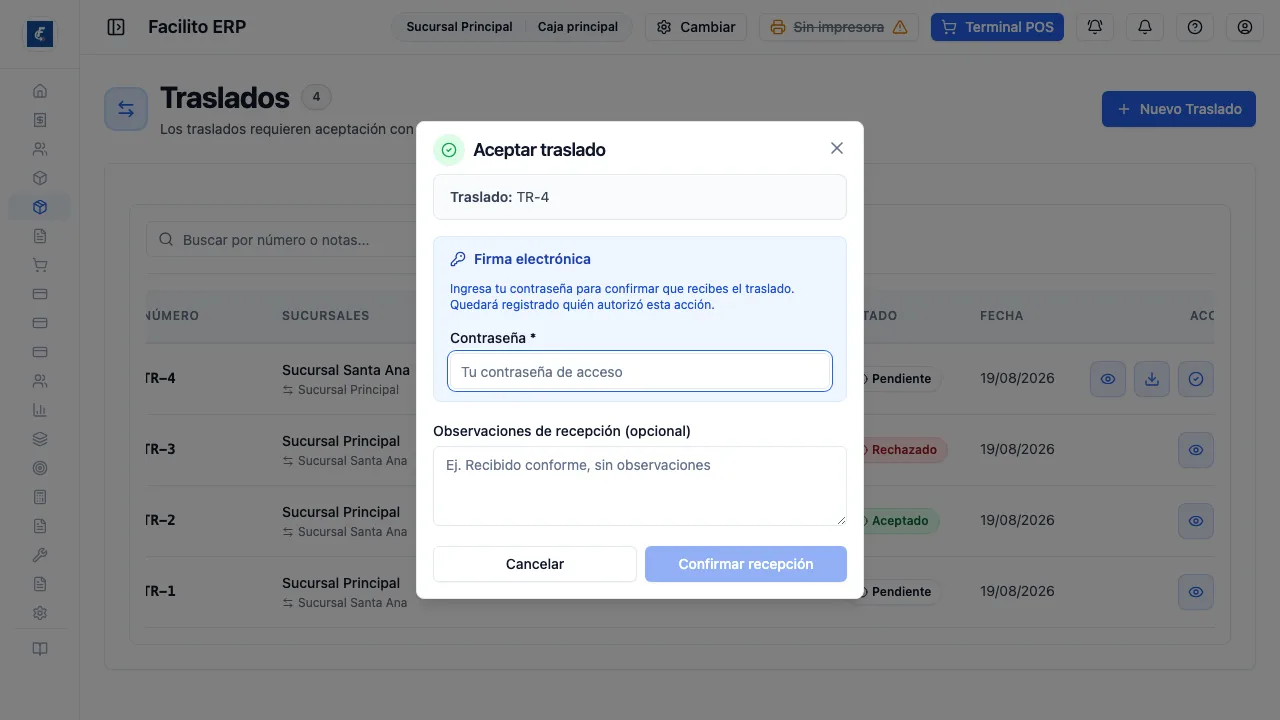
Task: Click the TR-3 number cell
Action: pos(160,450)
